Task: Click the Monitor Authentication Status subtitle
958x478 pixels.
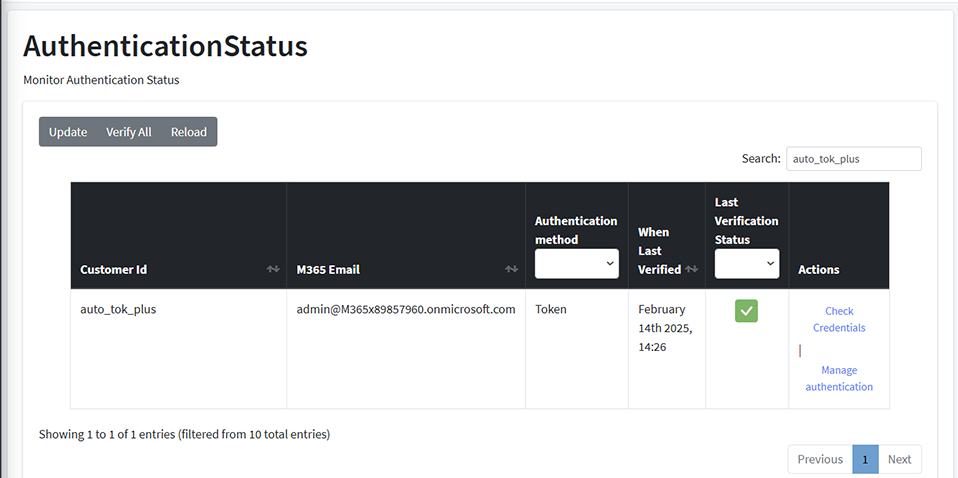Action: (101, 80)
